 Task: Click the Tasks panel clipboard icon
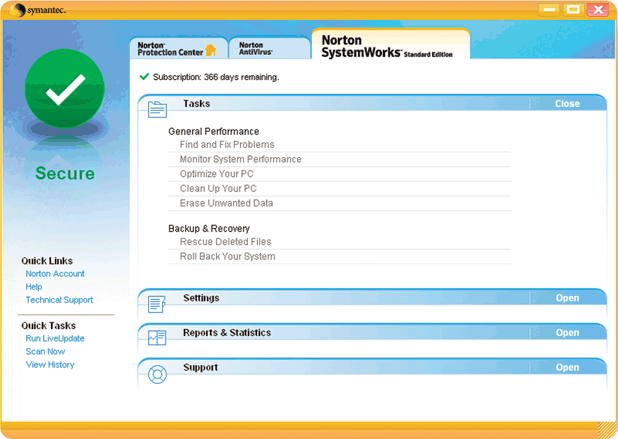(157, 109)
